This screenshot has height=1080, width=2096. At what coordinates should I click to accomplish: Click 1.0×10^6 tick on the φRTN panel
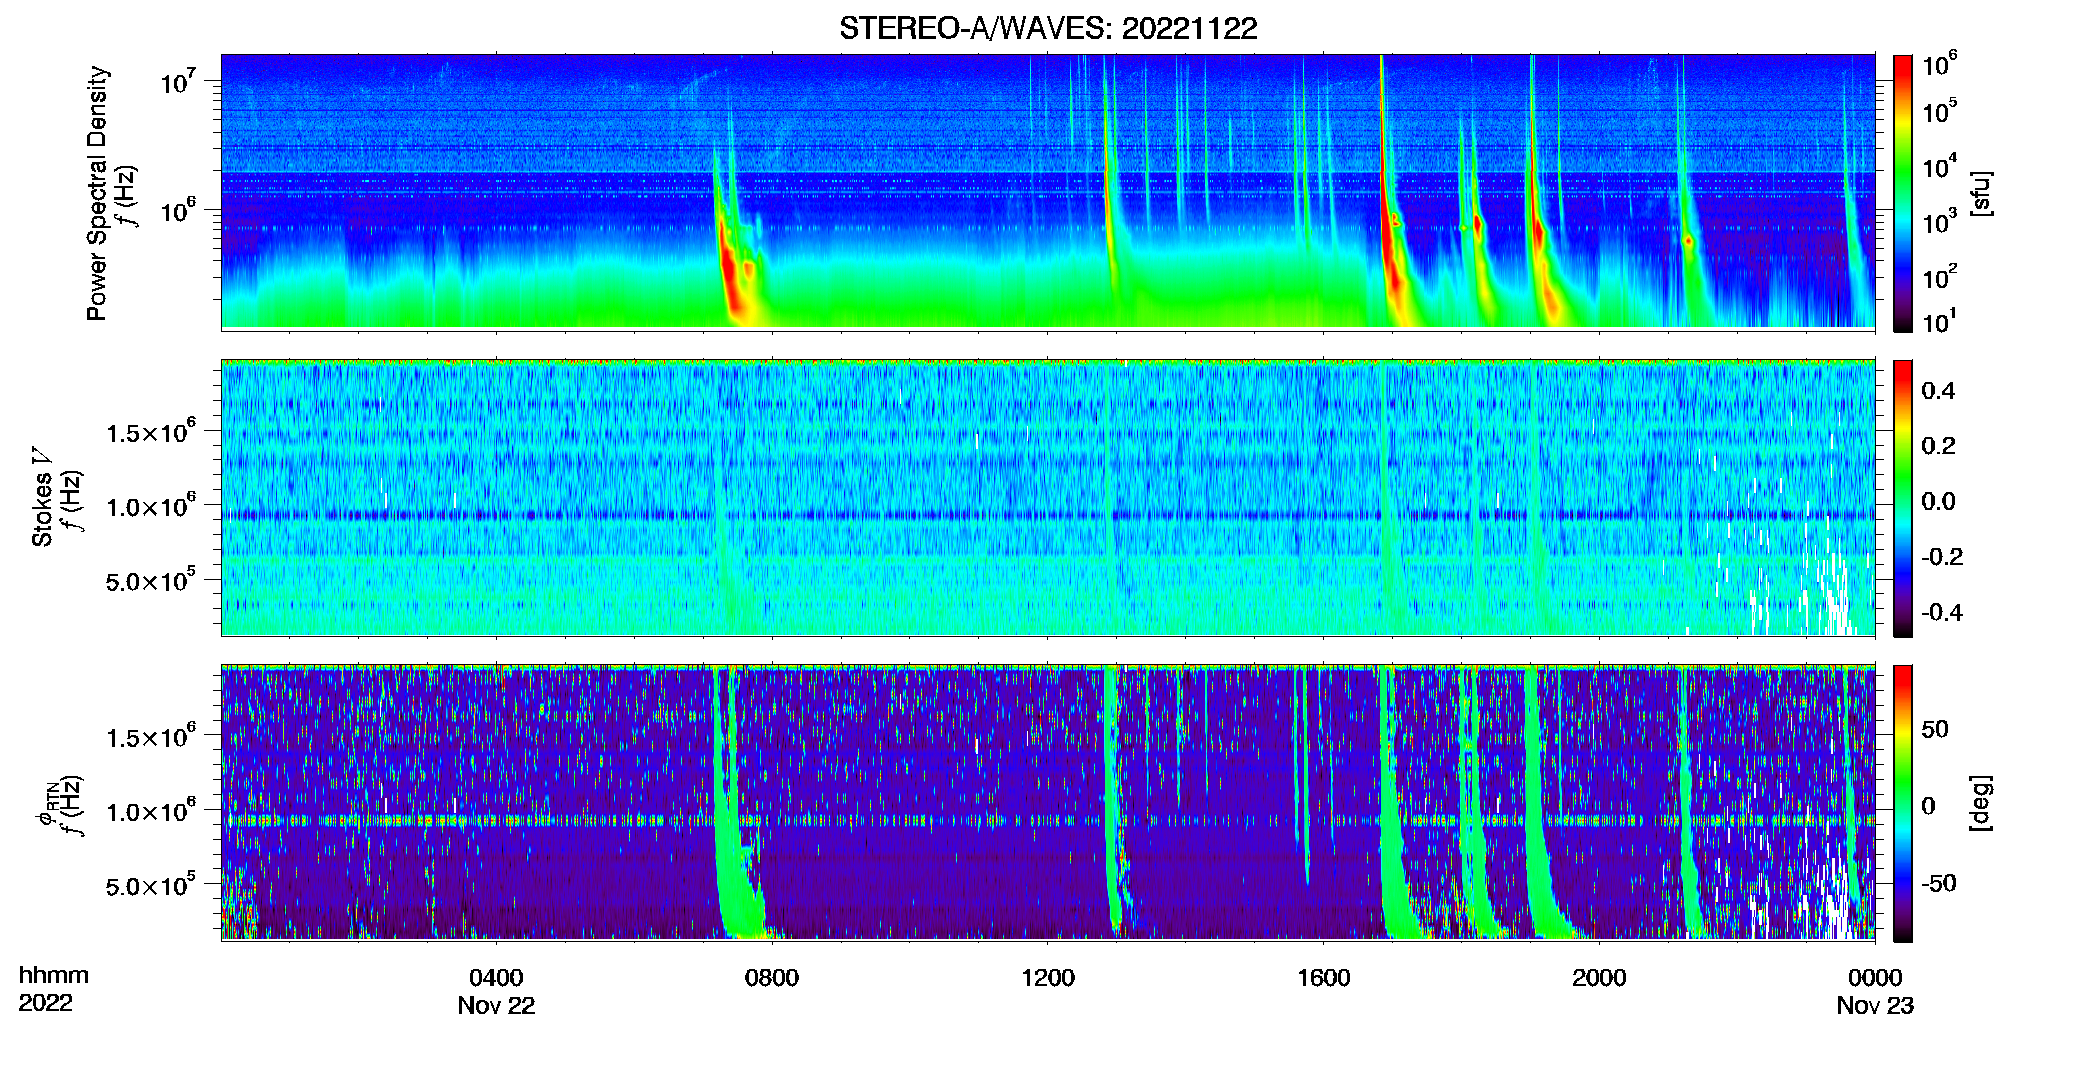coord(151,811)
